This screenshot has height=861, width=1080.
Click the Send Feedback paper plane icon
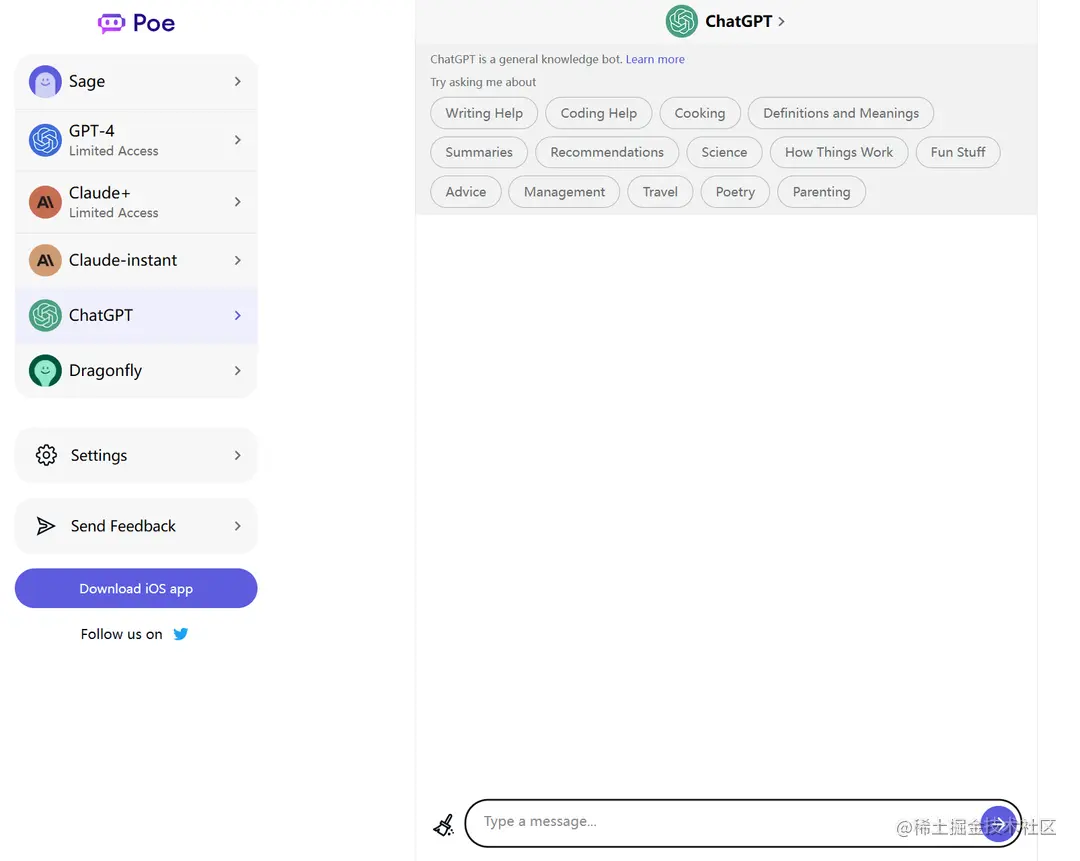click(45, 526)
